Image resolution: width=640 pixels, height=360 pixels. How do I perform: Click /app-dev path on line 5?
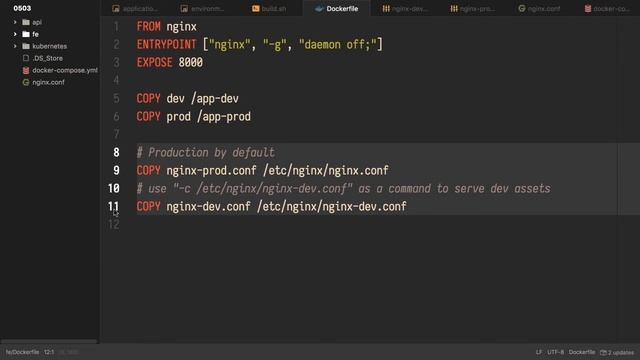point(215,99)
